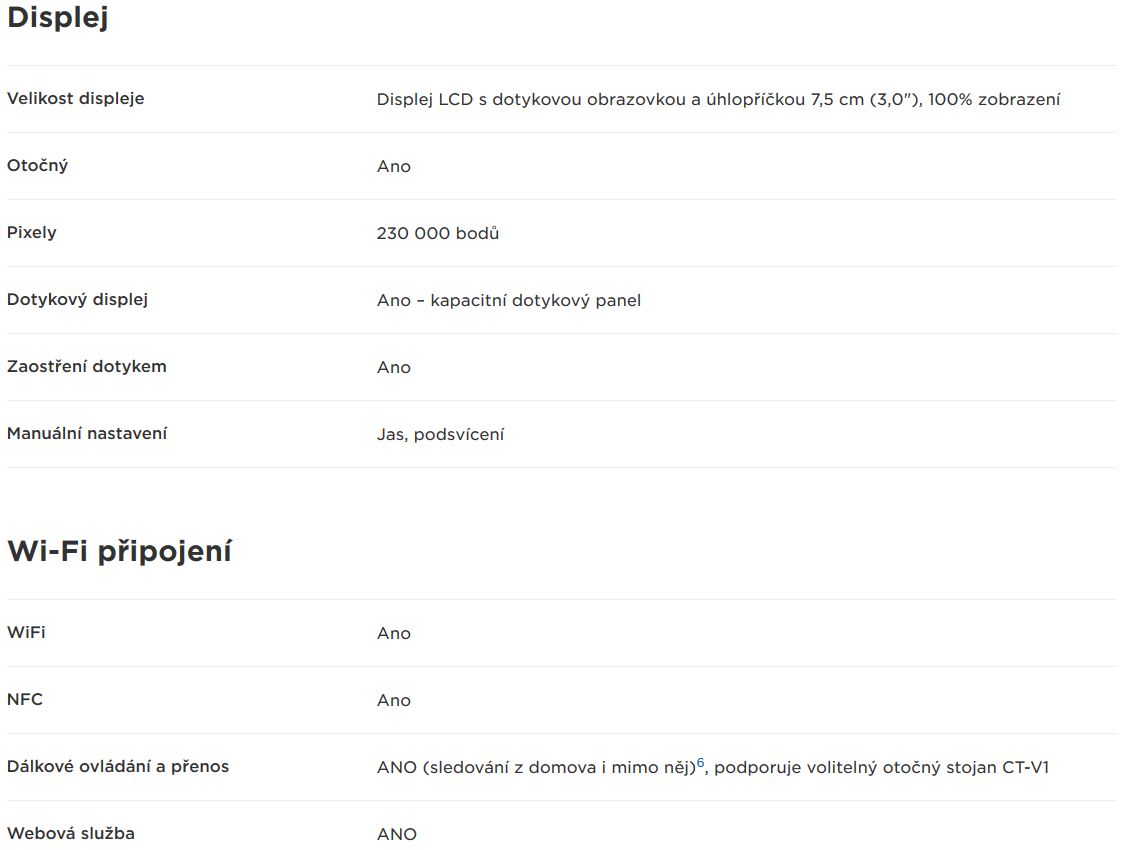Viewport: 1131px width, 850px height.
Task: Select the Displej section heading
Action: point(58,17)
